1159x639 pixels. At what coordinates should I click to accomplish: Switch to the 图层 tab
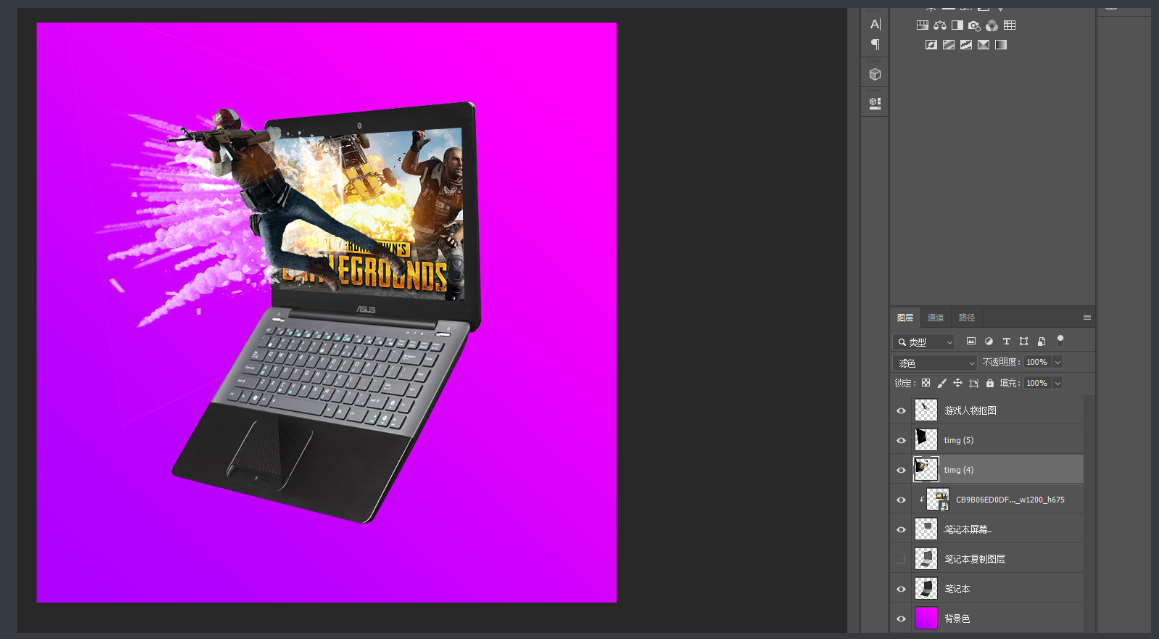pyautogui.click(x=905, y=317)
